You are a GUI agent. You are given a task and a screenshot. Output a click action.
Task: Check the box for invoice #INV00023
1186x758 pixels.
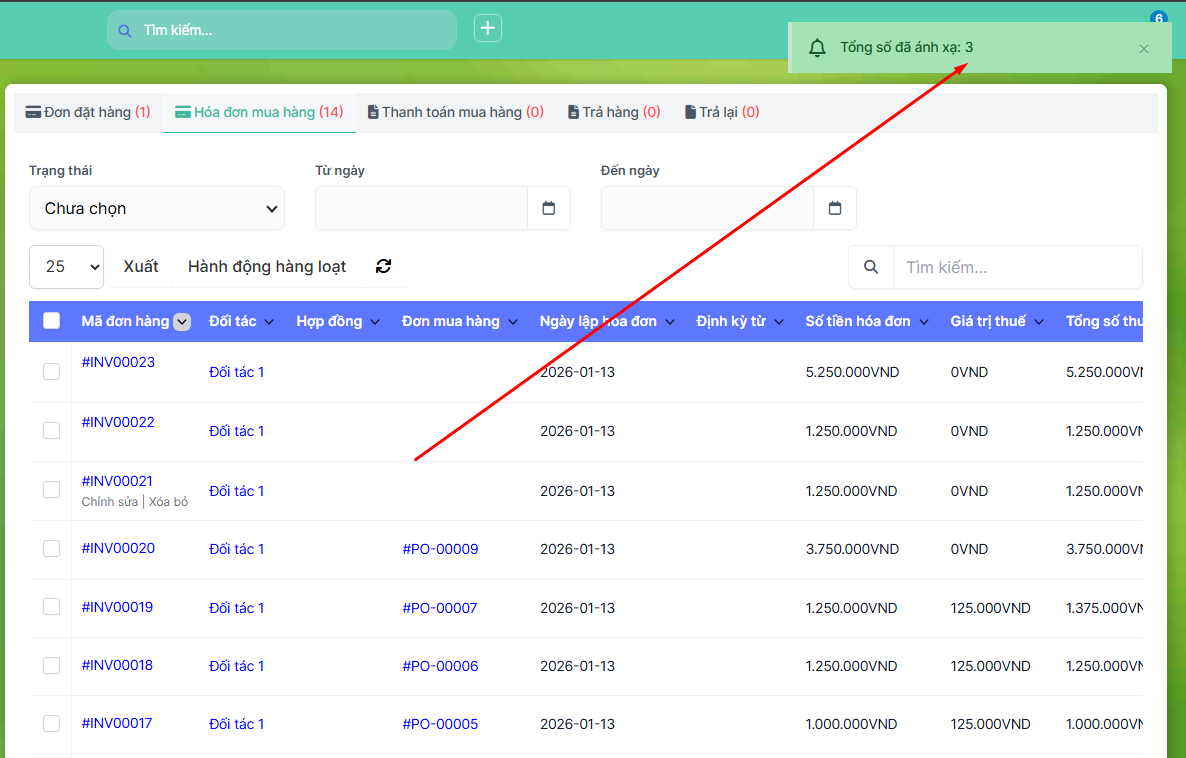click(x=51, y=372)
